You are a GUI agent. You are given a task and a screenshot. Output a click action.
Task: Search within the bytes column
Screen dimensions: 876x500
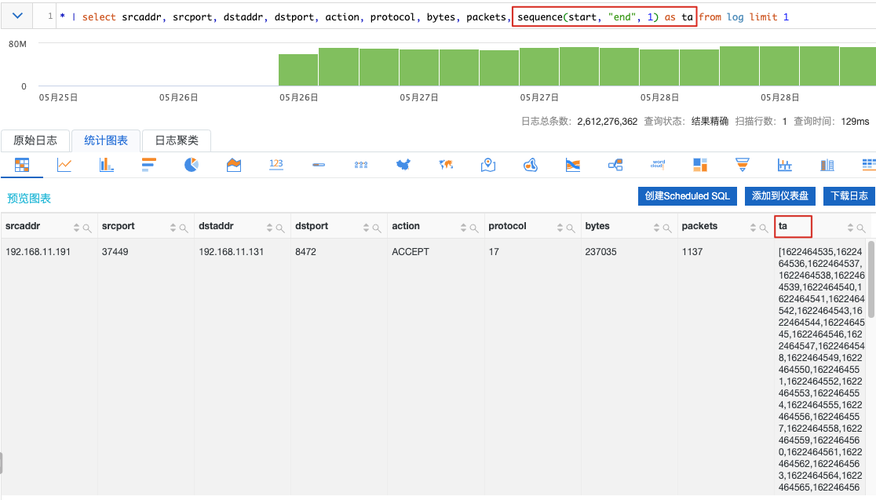667,228
